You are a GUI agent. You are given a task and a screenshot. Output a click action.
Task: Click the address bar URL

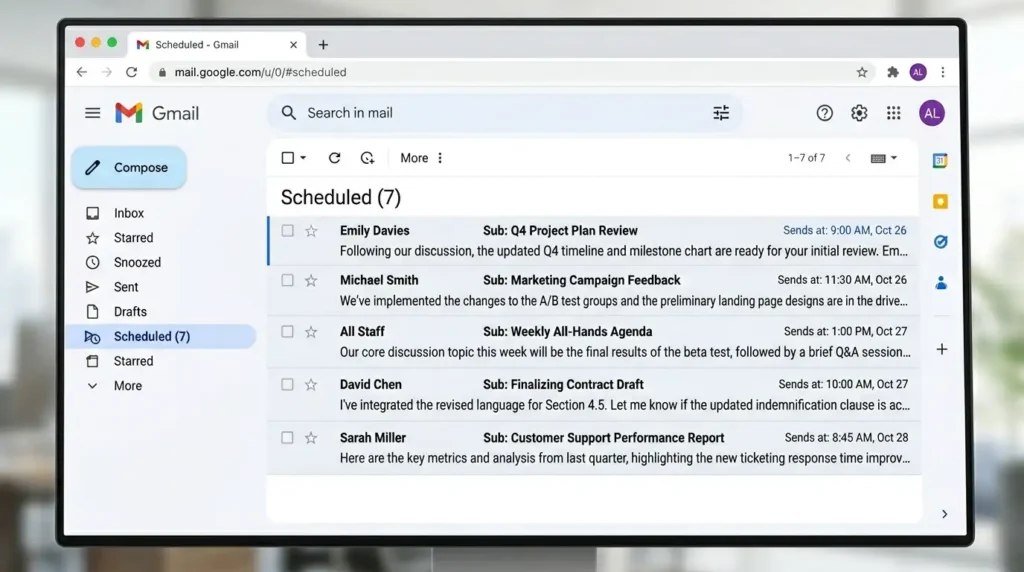(260, 72)
